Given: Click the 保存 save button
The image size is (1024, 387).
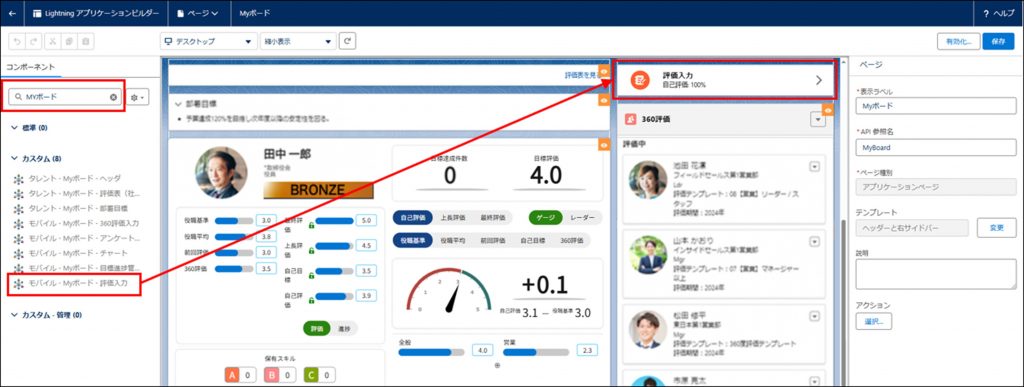Looking at the screenshot, I should pyautogui.click(x=999, y=41).
